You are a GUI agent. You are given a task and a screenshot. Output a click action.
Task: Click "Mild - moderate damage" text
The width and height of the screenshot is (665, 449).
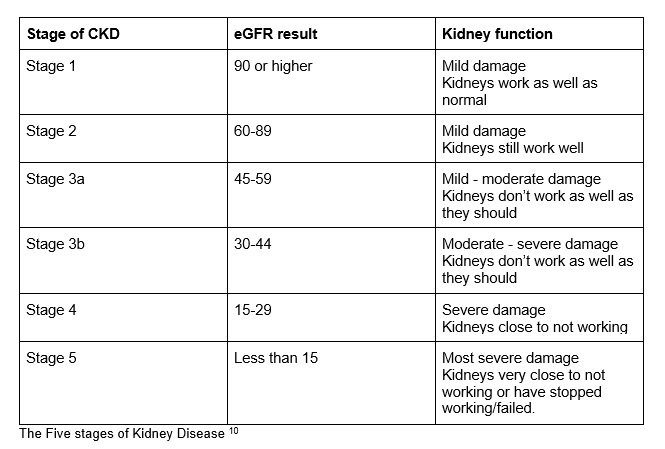pyautogui.click(x=521, y=180)
